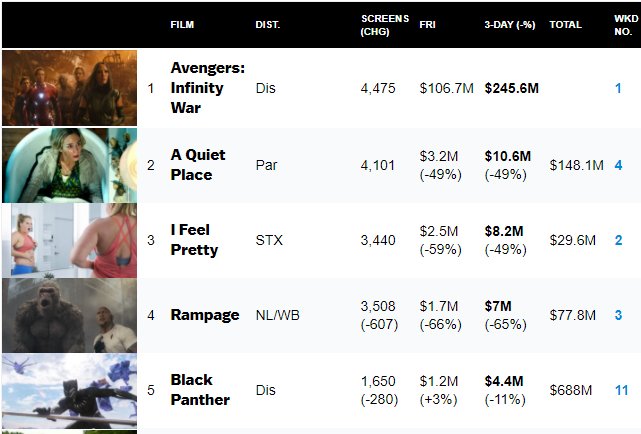The image size is (641, 434).
Task: Open the I Feel Pretty thumbnail image
Action: coord(69,239)
